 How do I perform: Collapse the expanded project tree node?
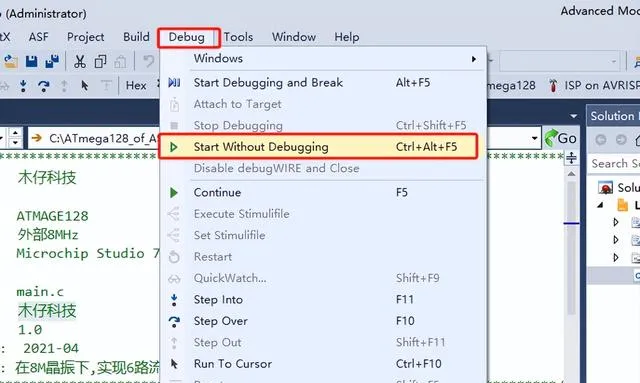(600, 205)
